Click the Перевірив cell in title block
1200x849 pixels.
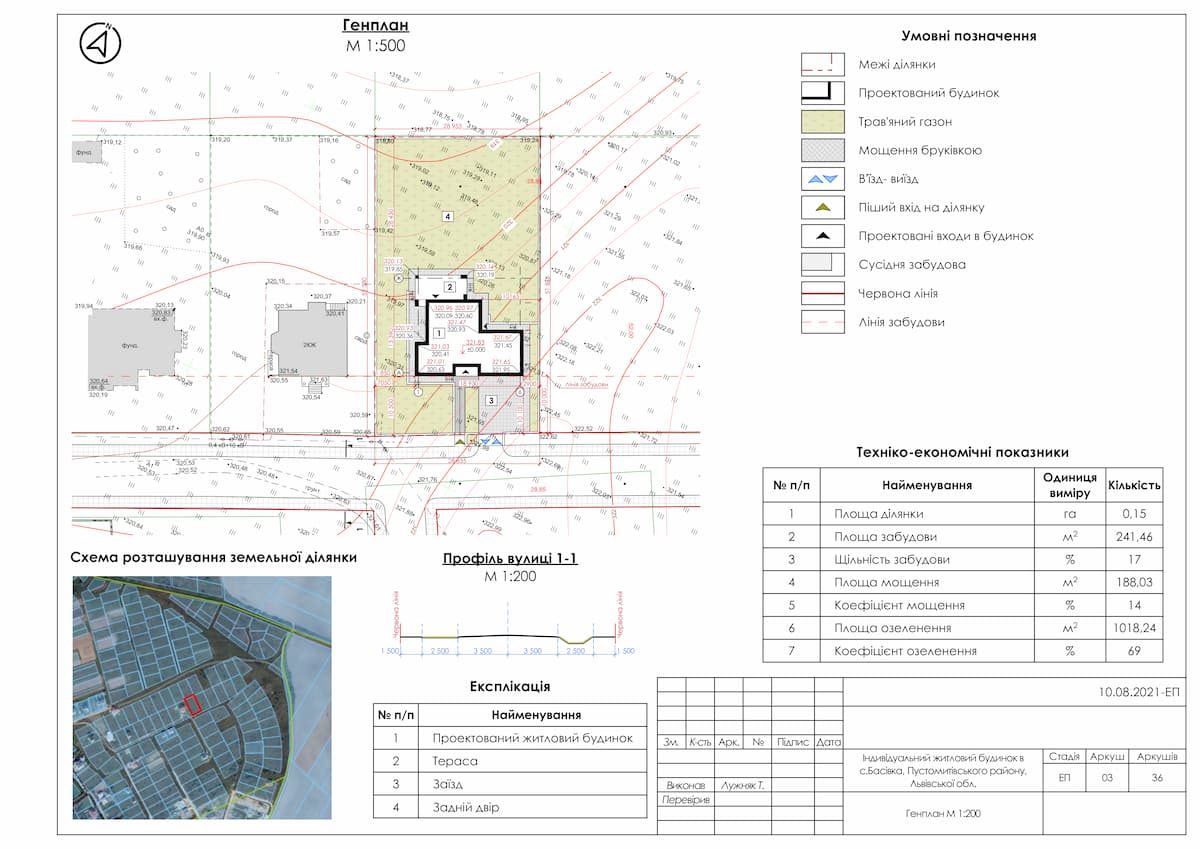(685, 802)
